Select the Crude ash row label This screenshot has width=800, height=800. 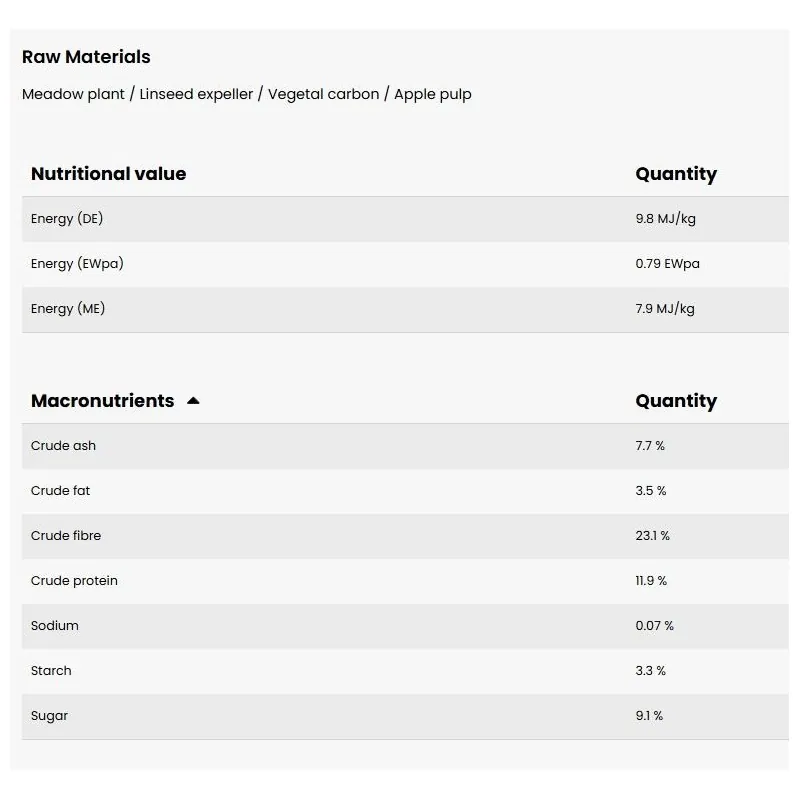[63, 446]
